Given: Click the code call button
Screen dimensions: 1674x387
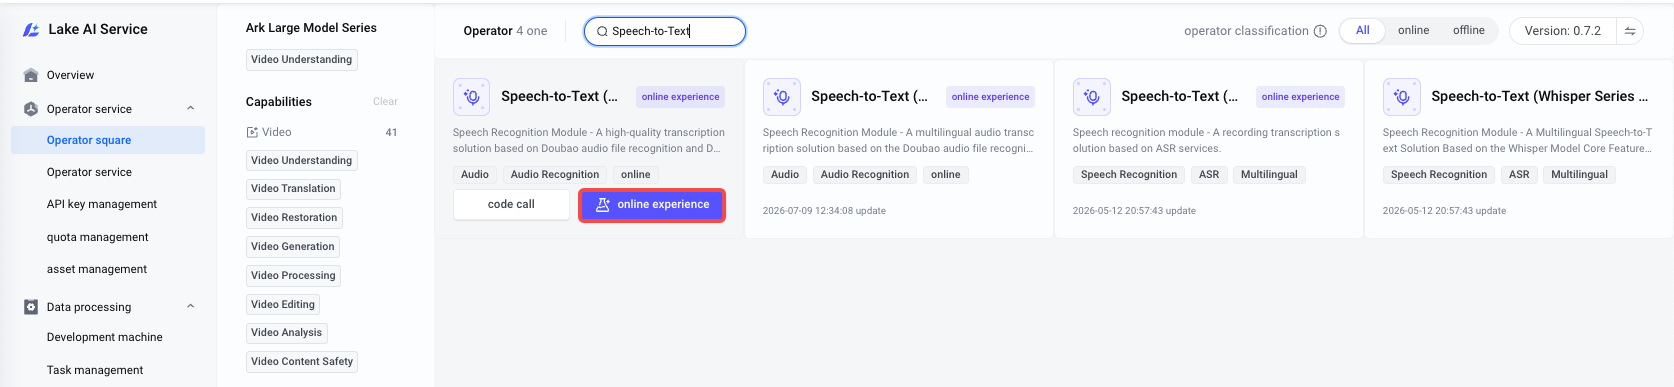Looking at the screenshot, I should [511, 205].
